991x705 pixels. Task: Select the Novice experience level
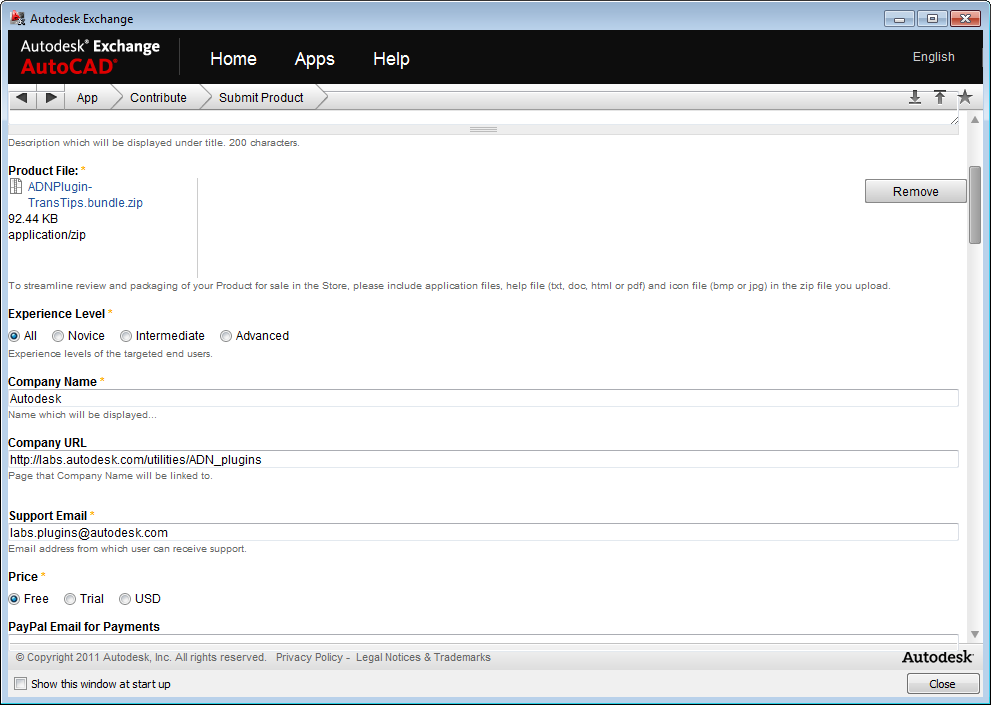pos(58,336)
